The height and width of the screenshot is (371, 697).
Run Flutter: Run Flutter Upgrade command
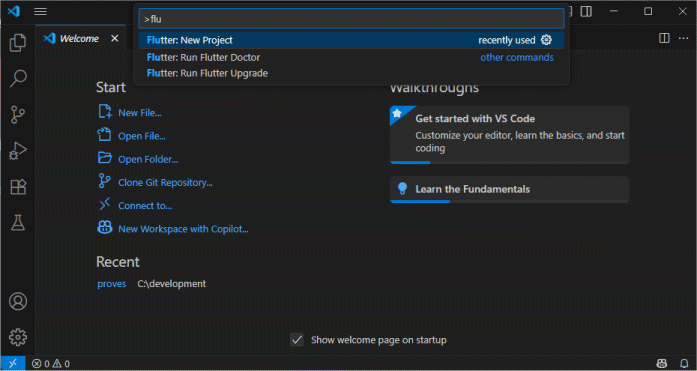tap(351, 73)
